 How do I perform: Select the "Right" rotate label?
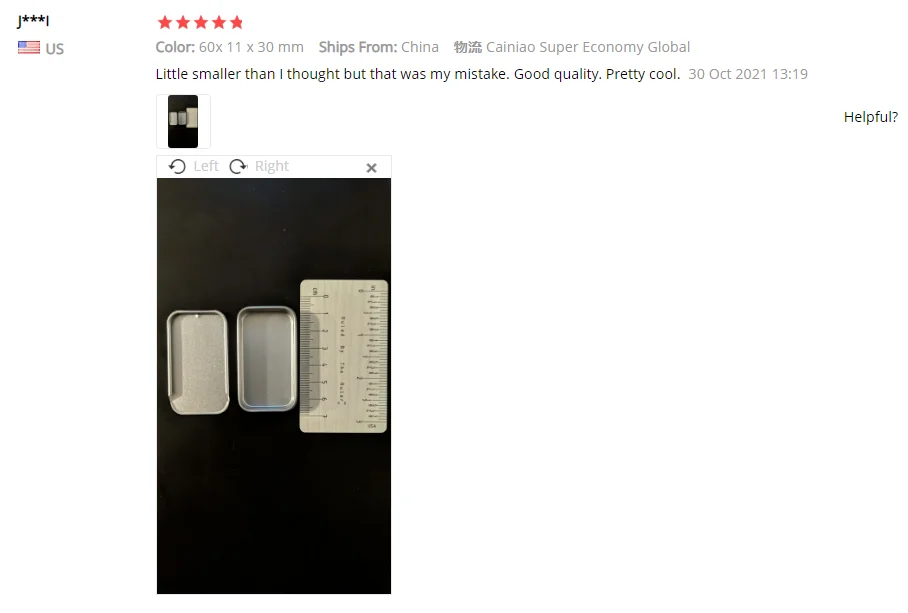272,166
